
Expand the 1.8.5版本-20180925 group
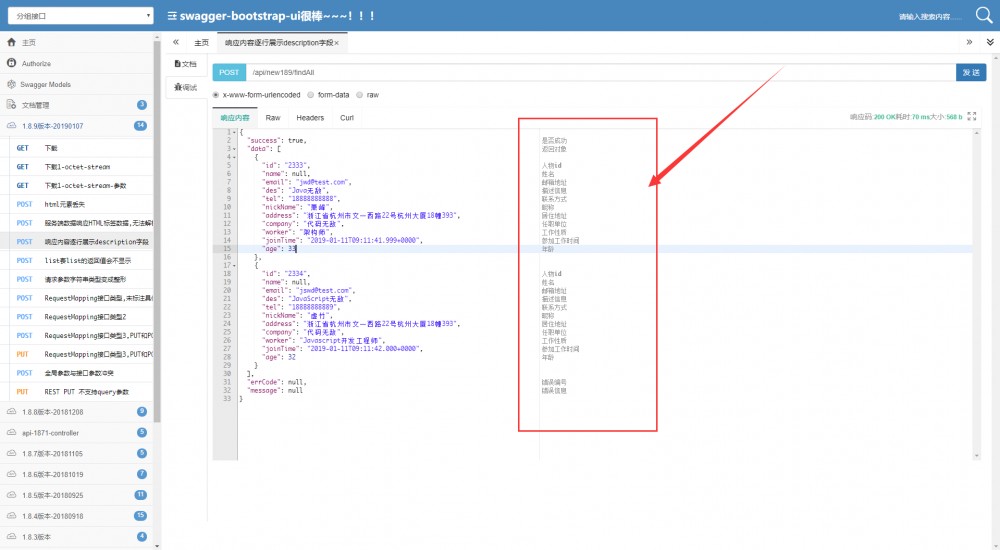[x=77, y=495]
